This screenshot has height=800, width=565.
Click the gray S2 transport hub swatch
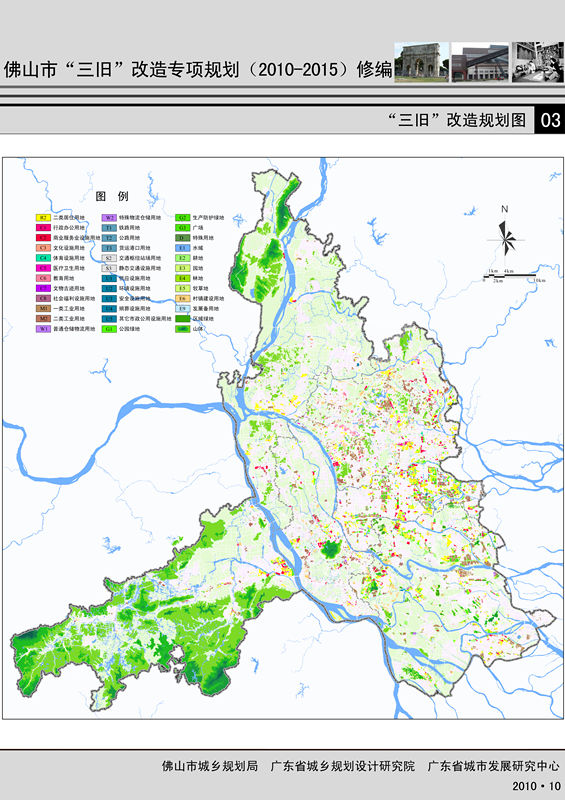point(109,258)
